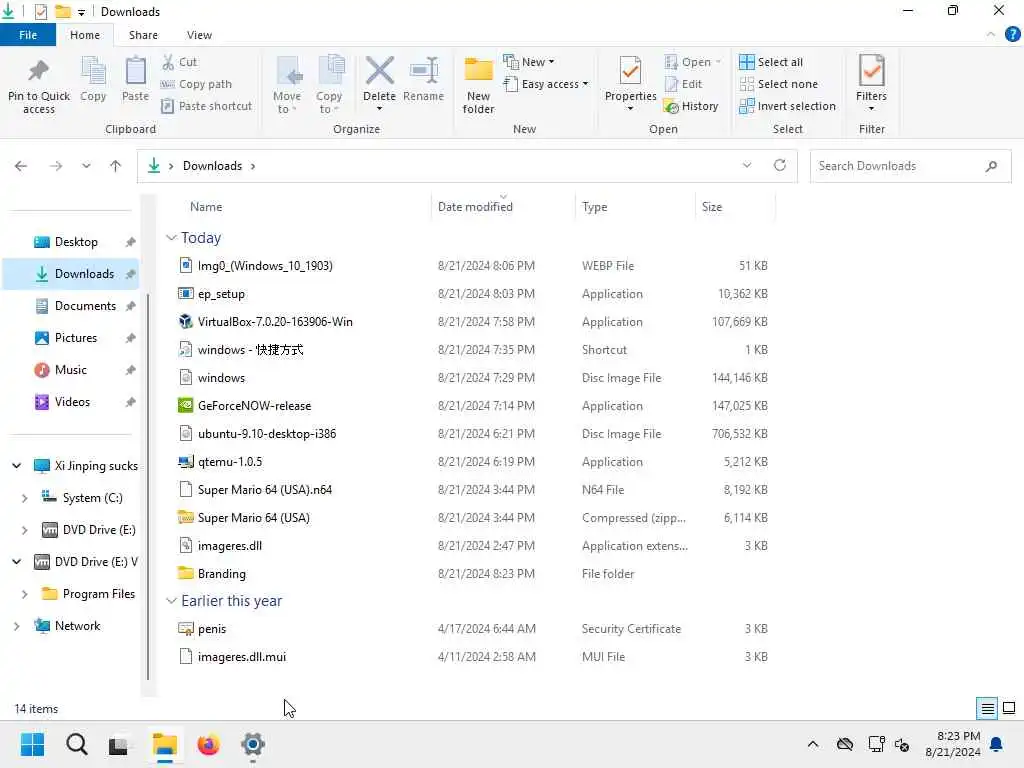Click the navigation pane scrollbar

pos(148,487)
